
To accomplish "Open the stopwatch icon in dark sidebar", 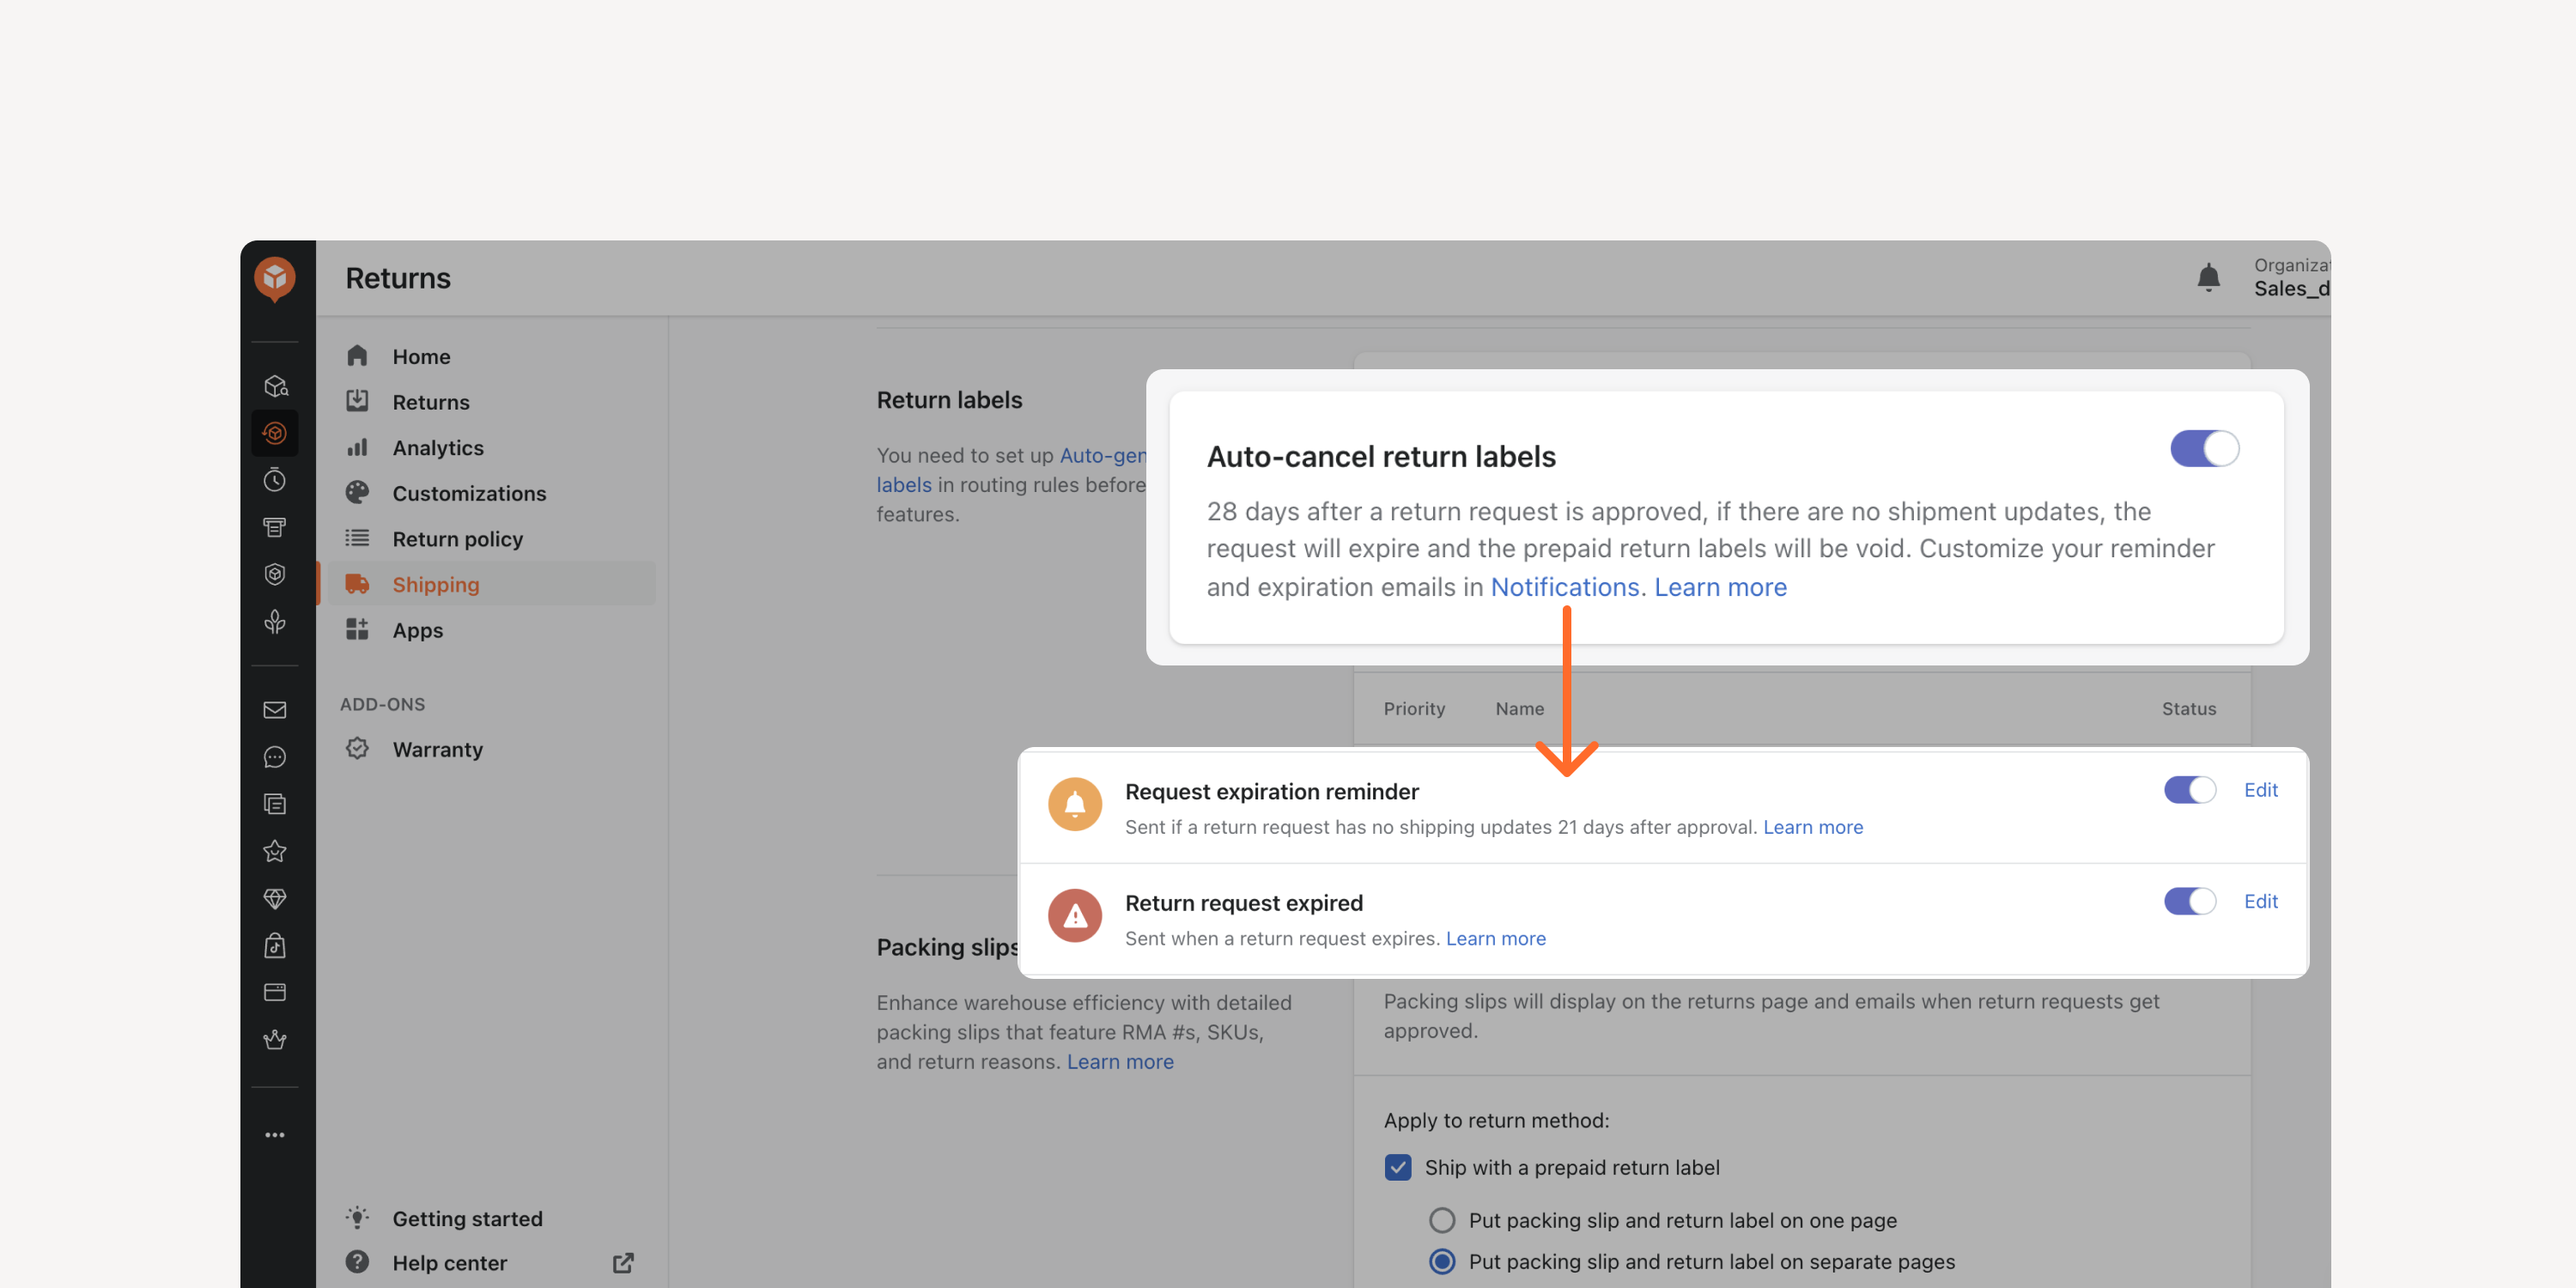I will click(275, 480).
